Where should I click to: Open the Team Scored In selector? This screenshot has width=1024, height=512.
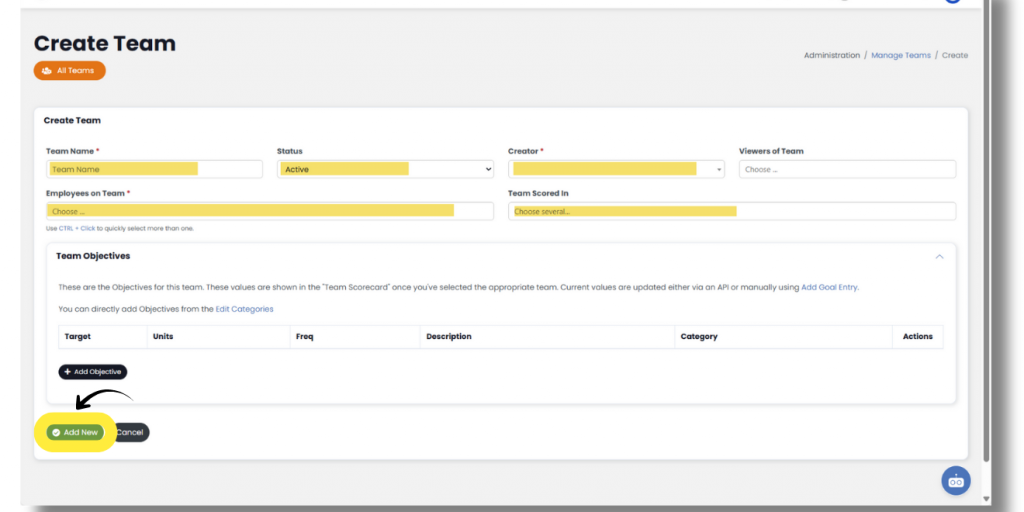(x=731, y=211)
